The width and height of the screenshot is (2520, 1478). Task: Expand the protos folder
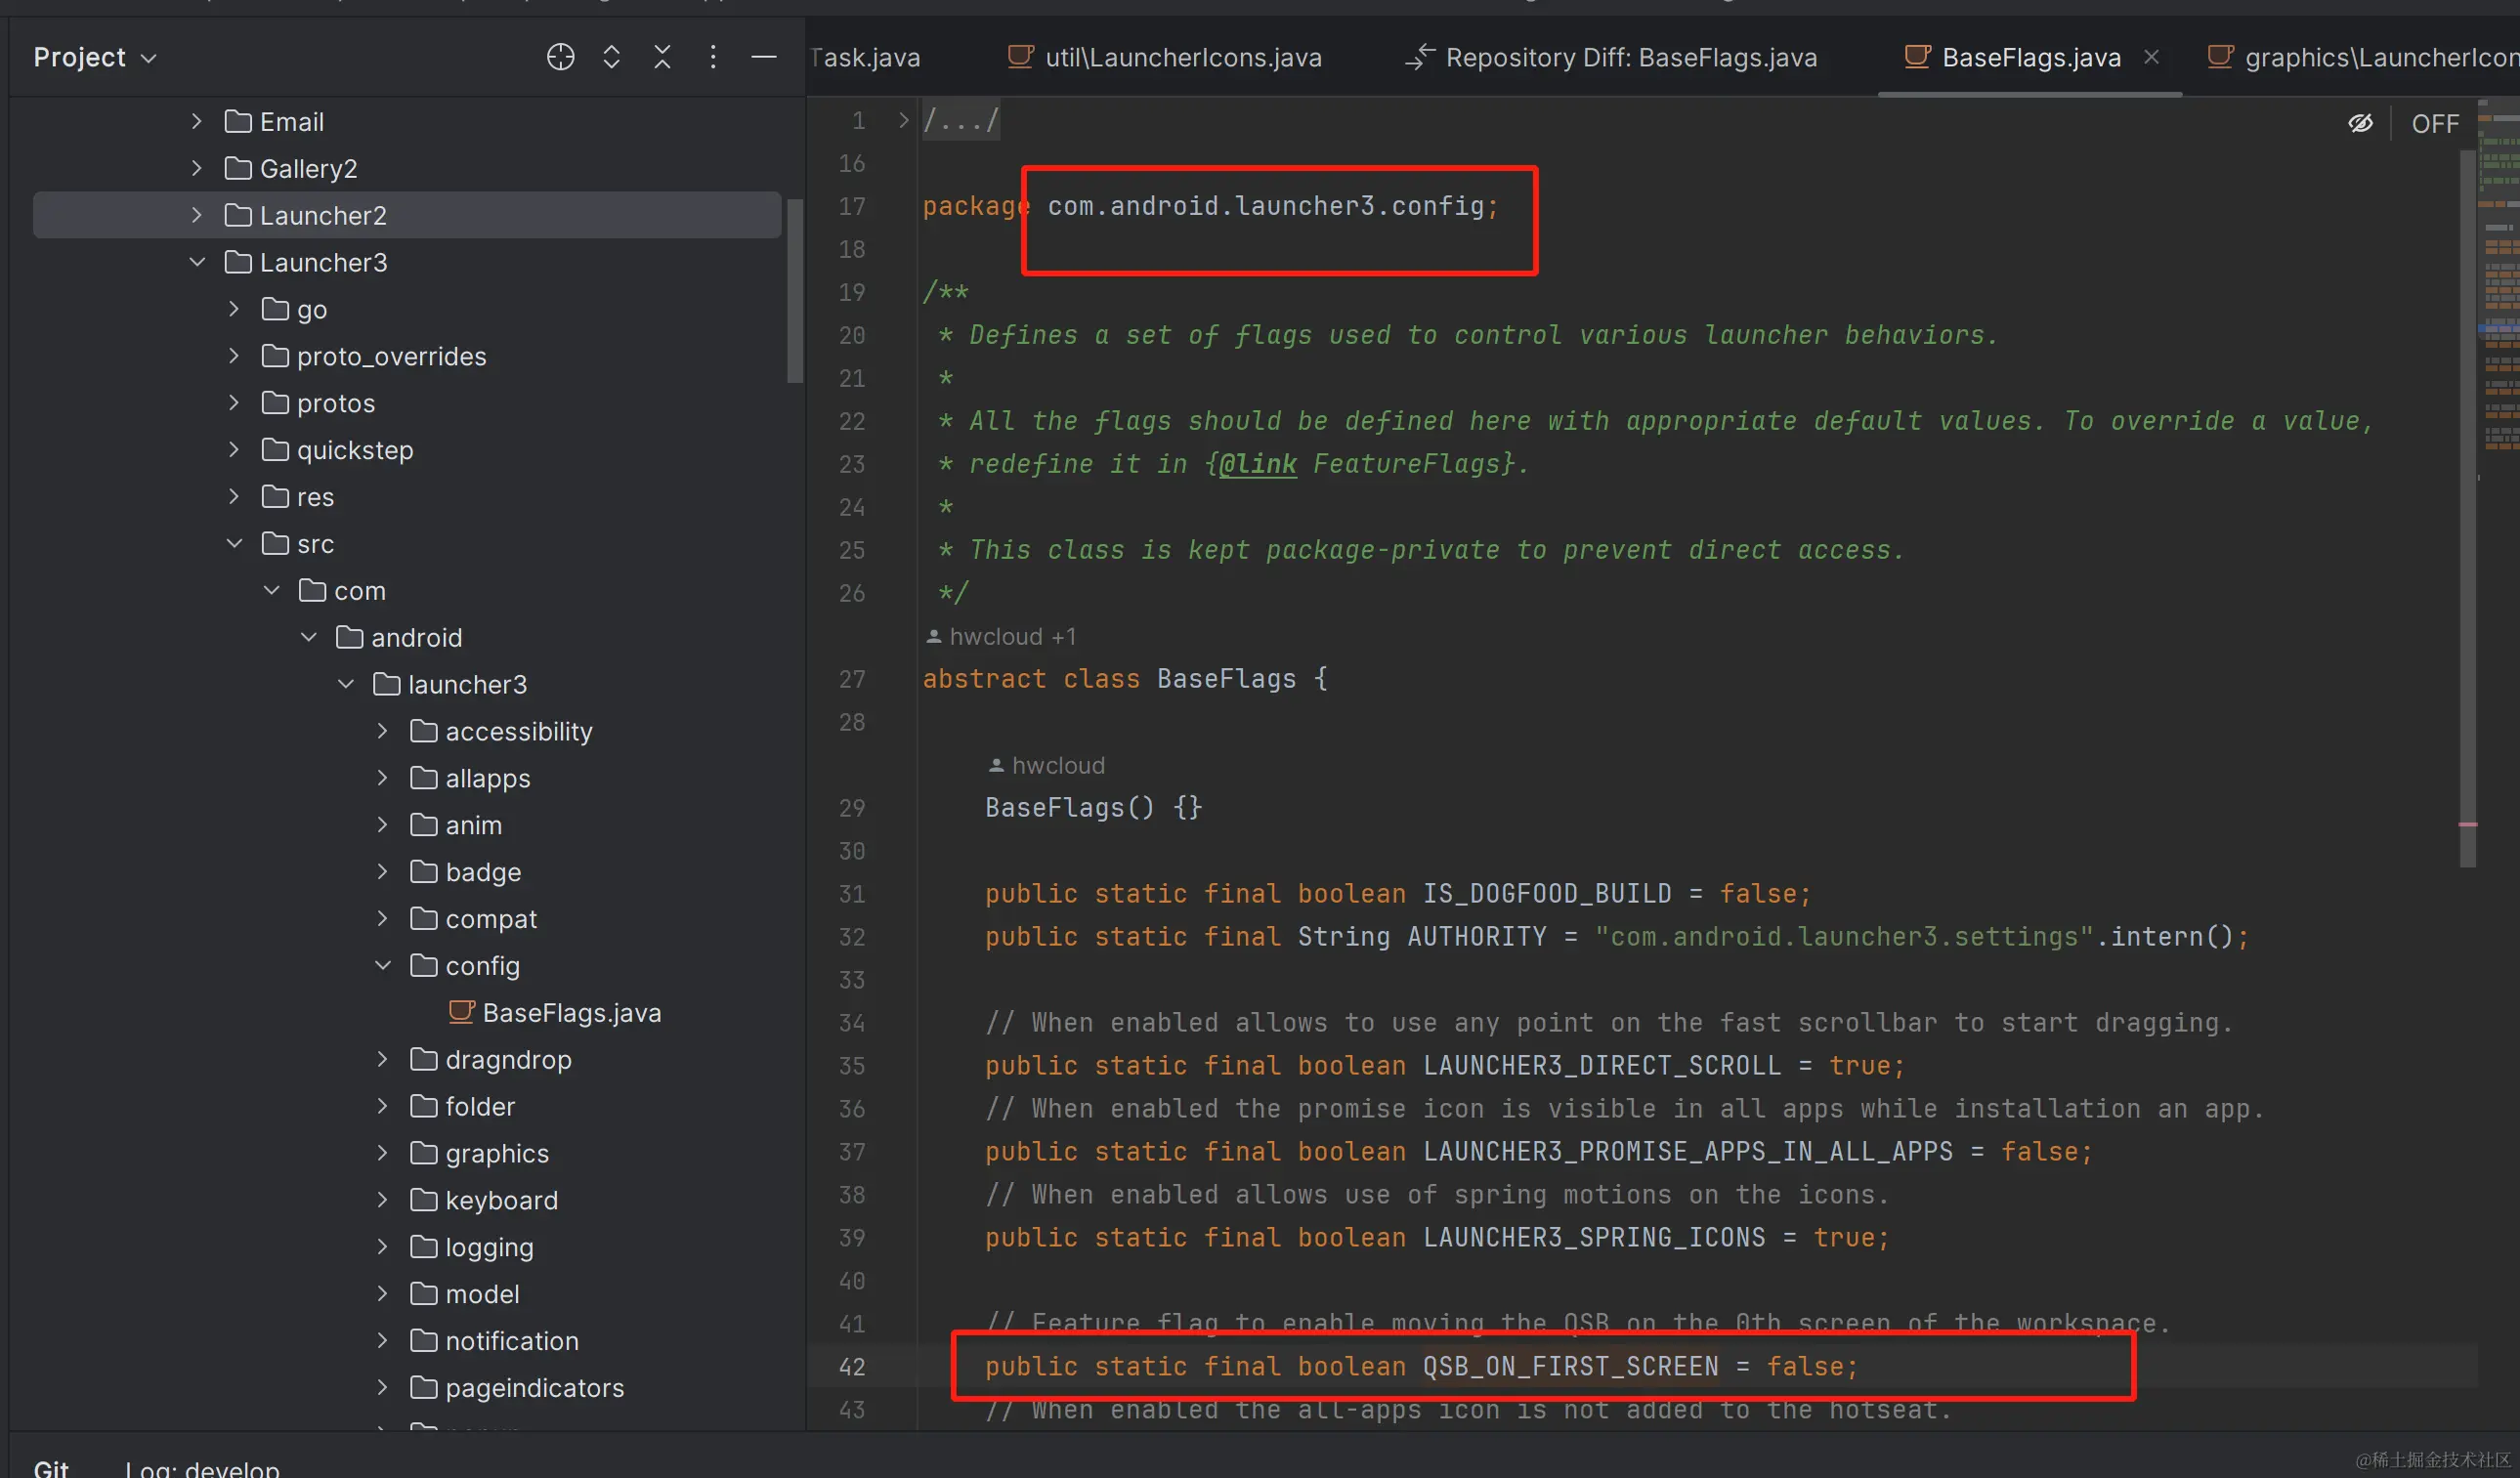pyautogui.click(x=234, y=403)
